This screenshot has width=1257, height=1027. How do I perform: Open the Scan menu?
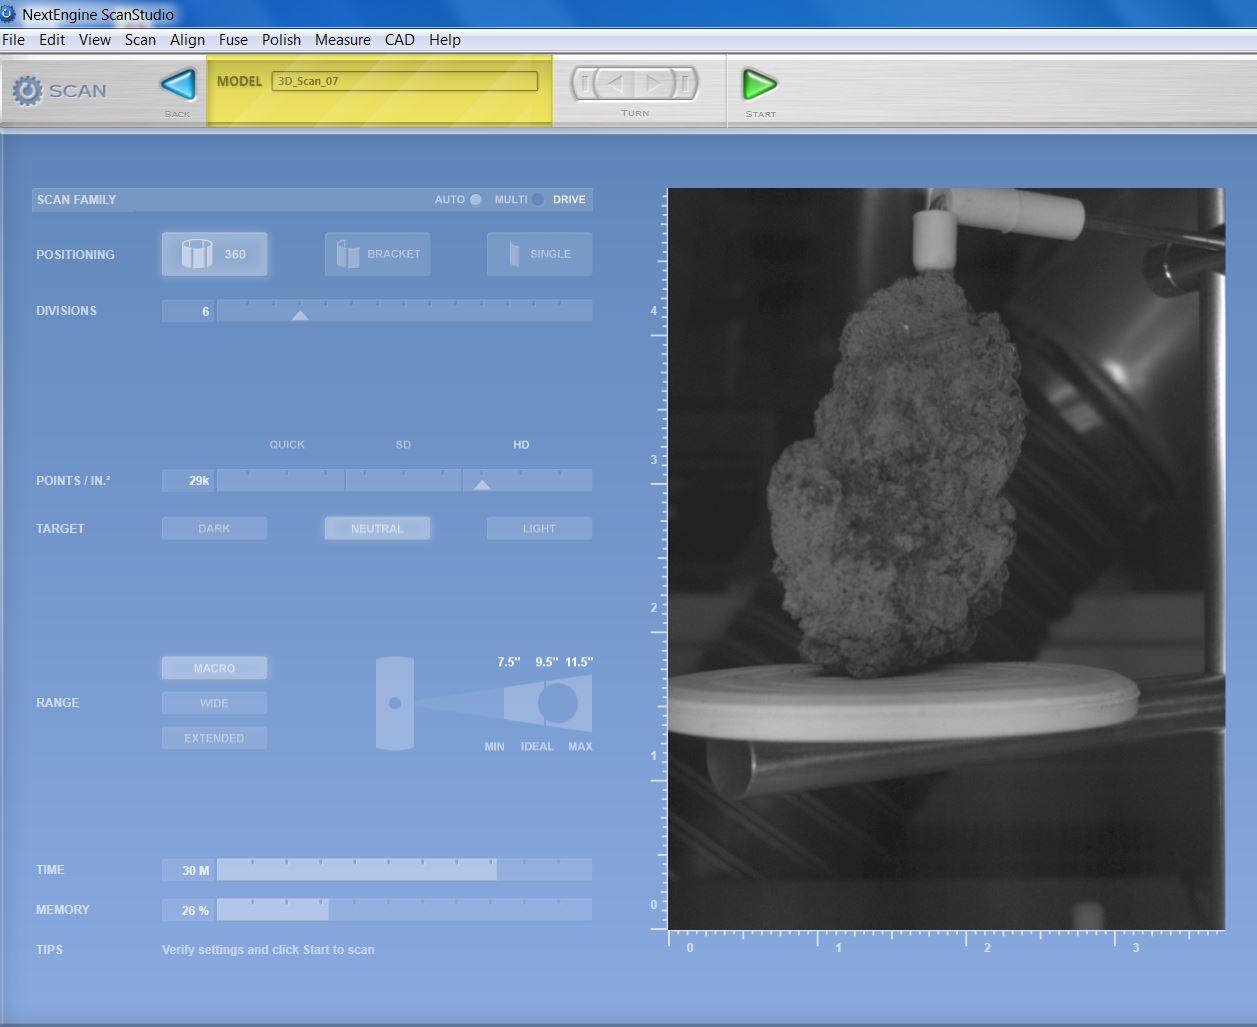[140, 40]
